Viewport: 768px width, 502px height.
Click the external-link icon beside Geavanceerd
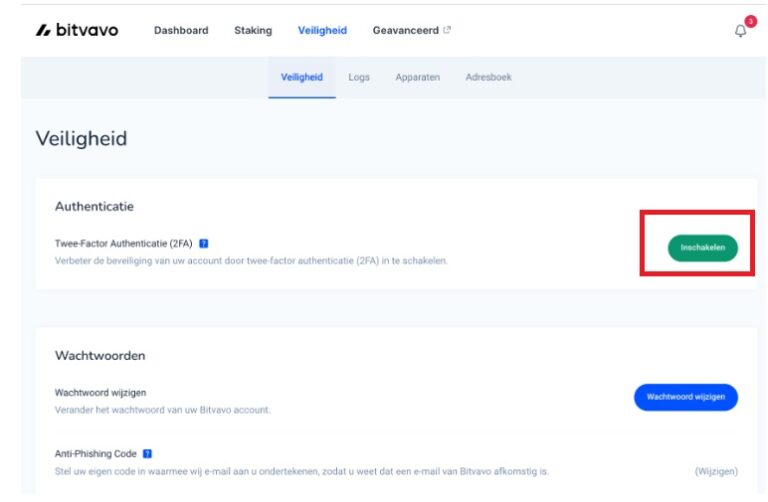(447, 30)
